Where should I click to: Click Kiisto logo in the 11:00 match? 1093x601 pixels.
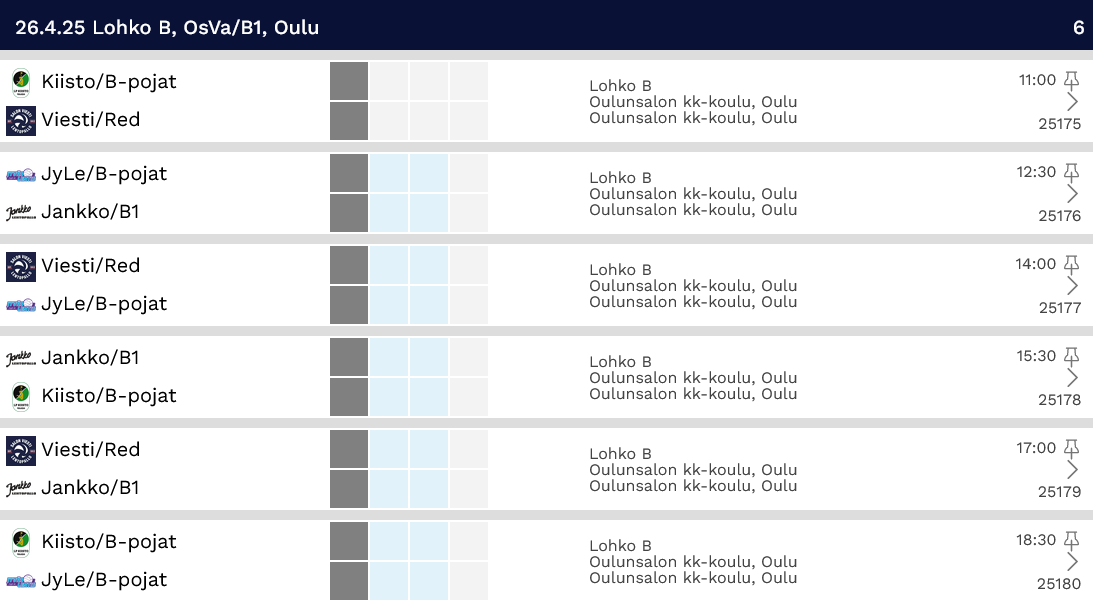coord(21,82)
